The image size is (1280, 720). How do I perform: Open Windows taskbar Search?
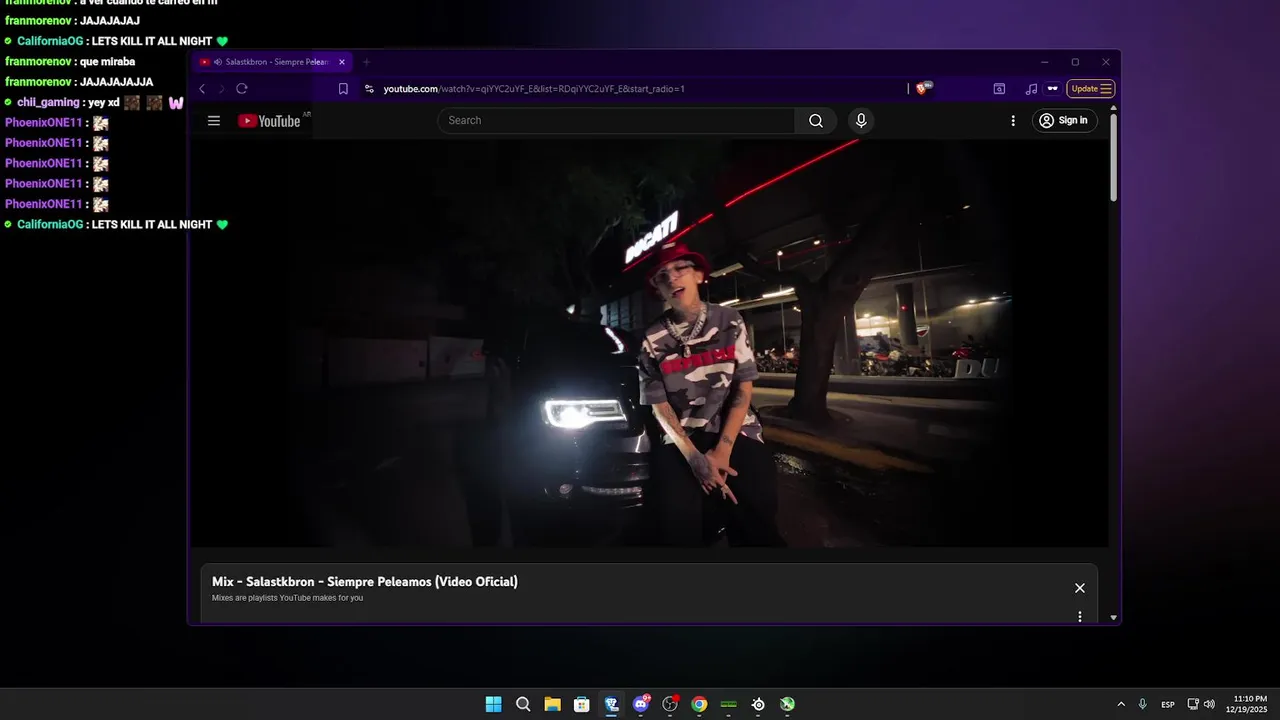tap(523, 704)
